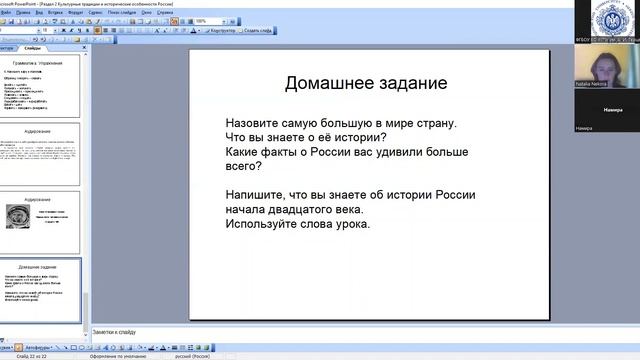Click the Color/Grayscale icon left of the zoom box
Image resolution: width=640 pixels, height=360 pixels.
point(190,21)
